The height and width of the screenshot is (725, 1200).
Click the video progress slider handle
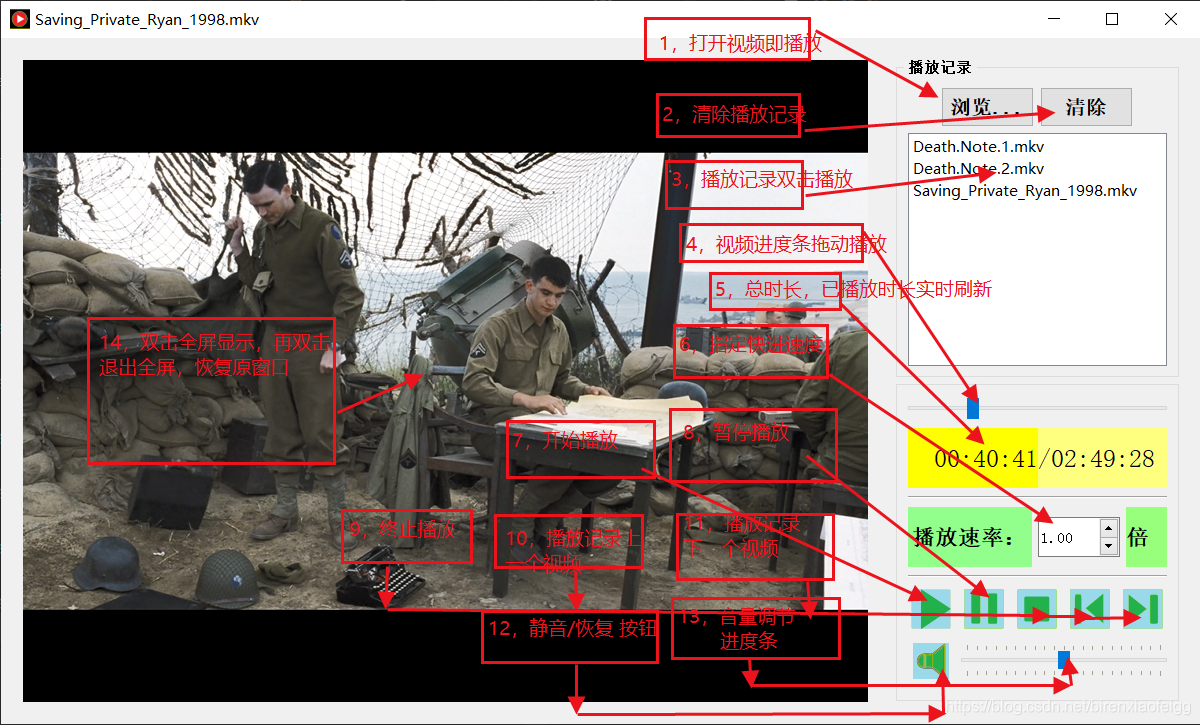pyautogui.click(x=973, y=408)
